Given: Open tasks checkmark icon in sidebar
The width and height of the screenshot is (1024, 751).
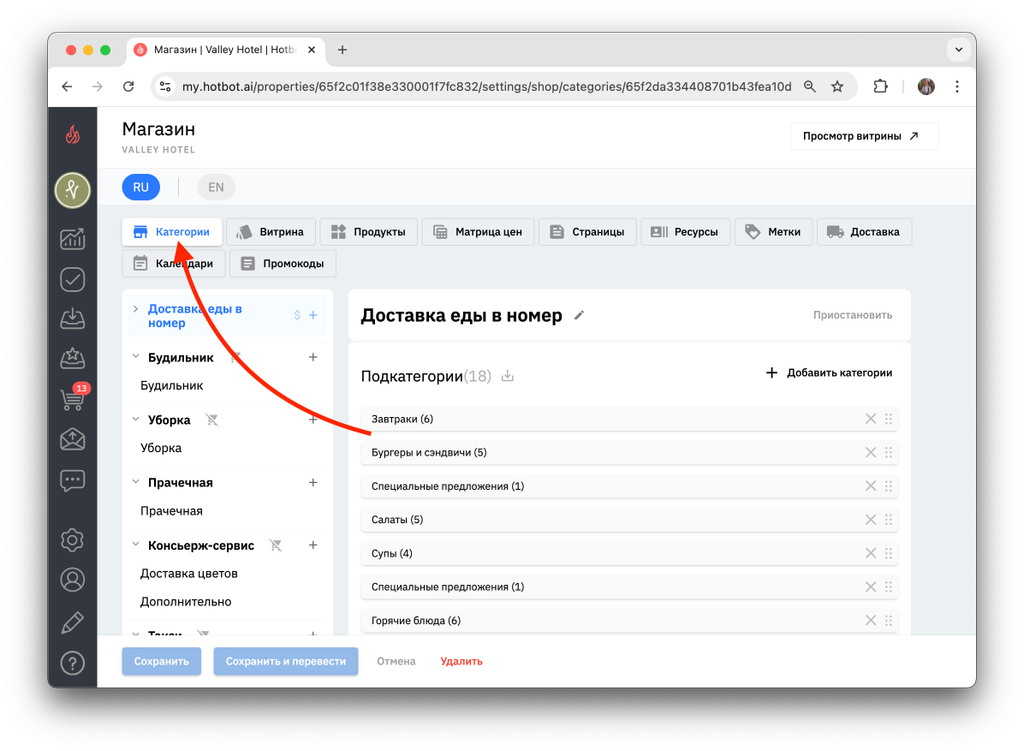Looking at the screenshot, I should pos(72,280).
